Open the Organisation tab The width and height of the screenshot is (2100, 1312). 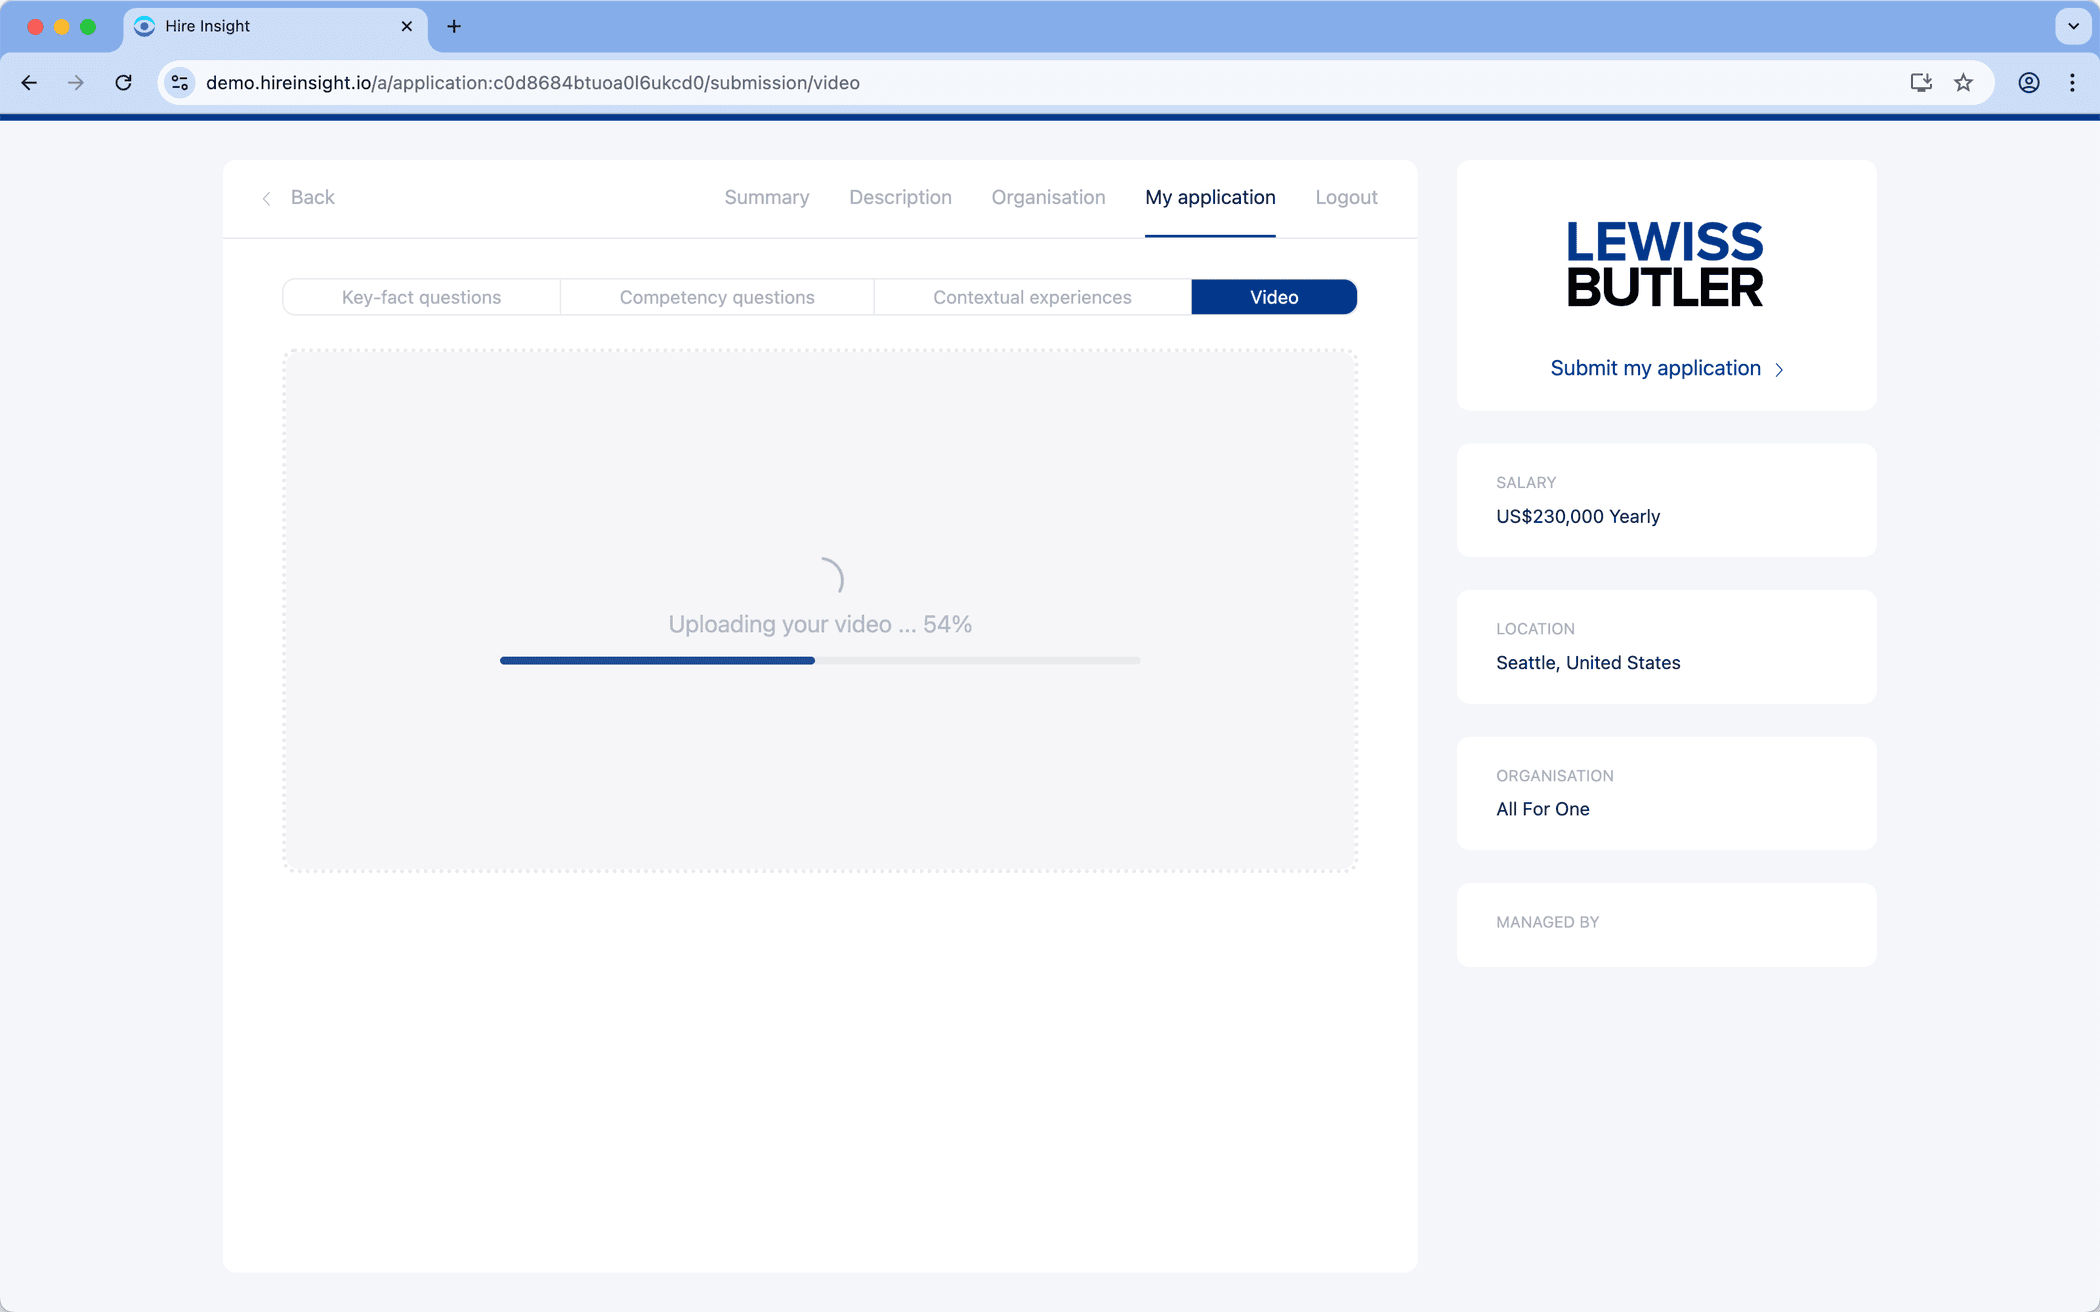1048,197
